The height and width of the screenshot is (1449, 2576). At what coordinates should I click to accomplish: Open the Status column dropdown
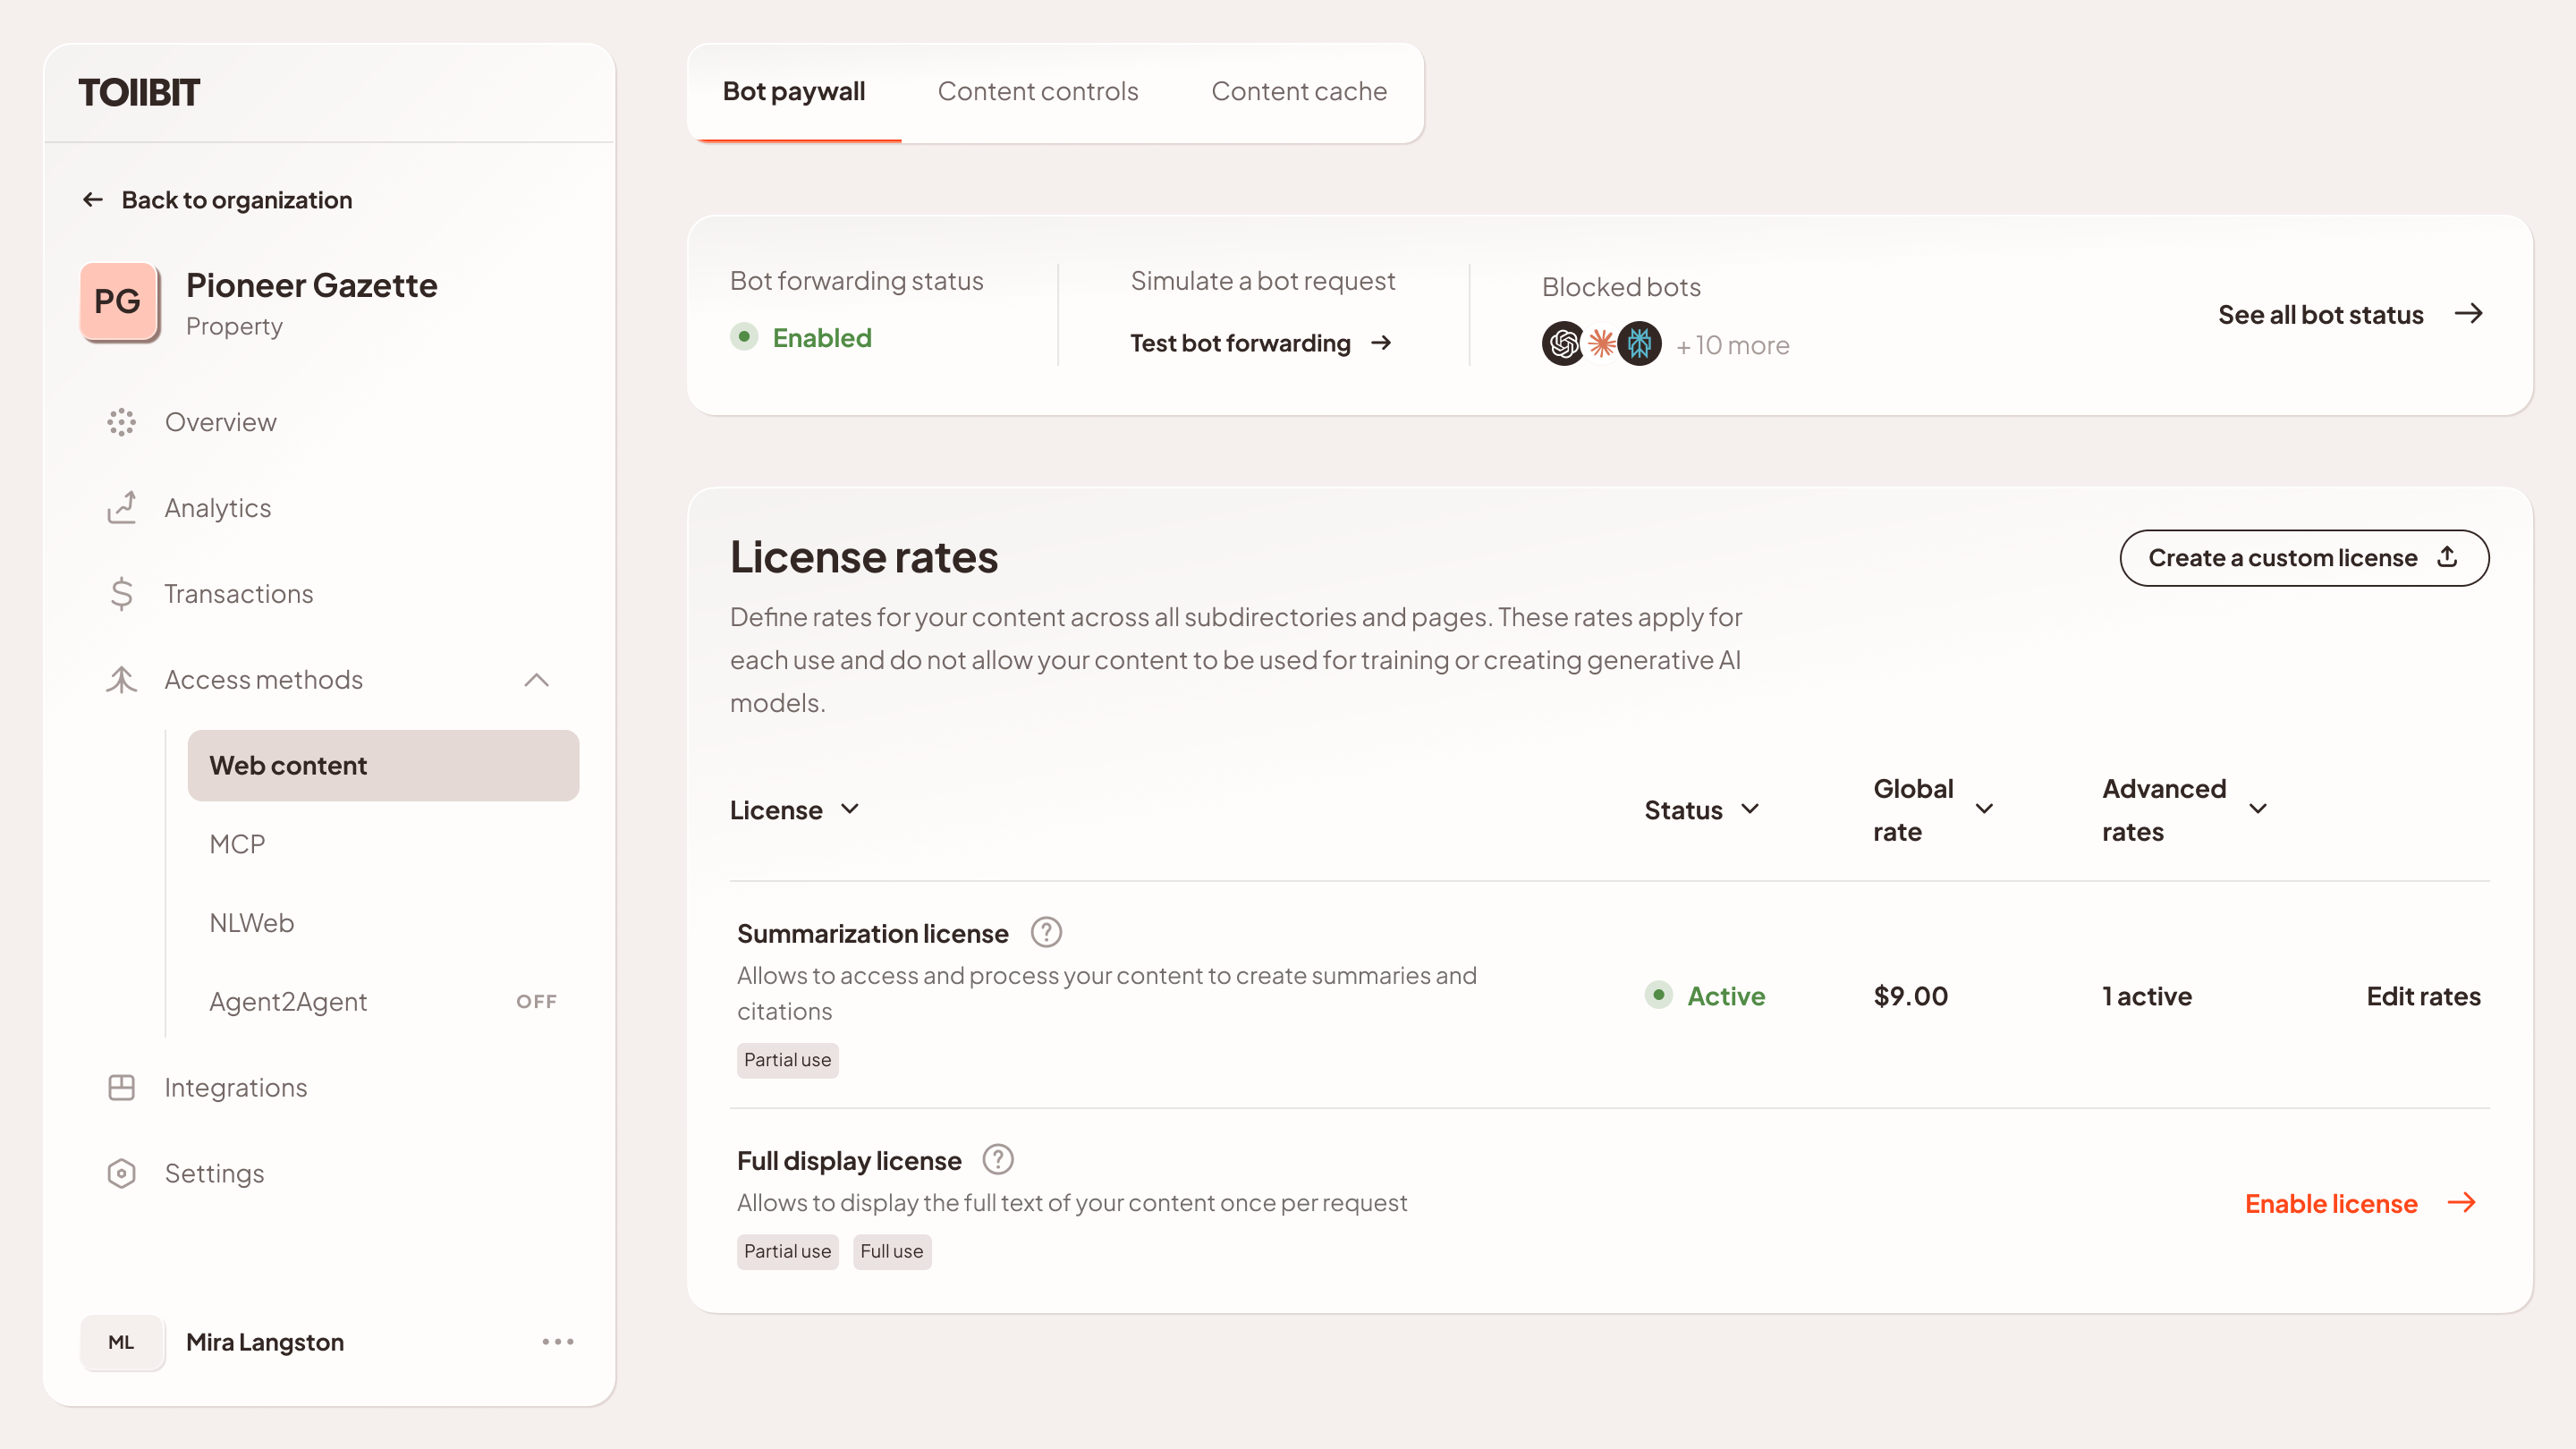tap(1750, 809)
